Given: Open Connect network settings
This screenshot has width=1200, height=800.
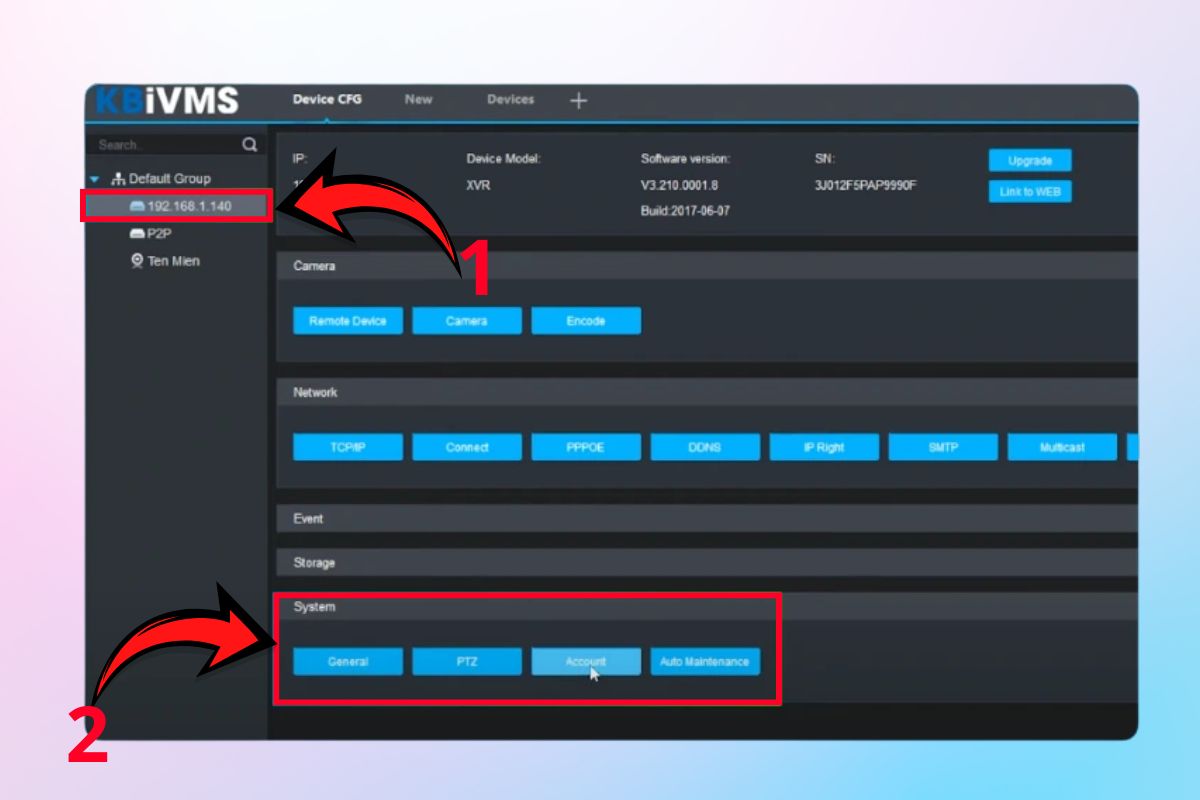Looking at the screenshot, I should click(467, 447).
